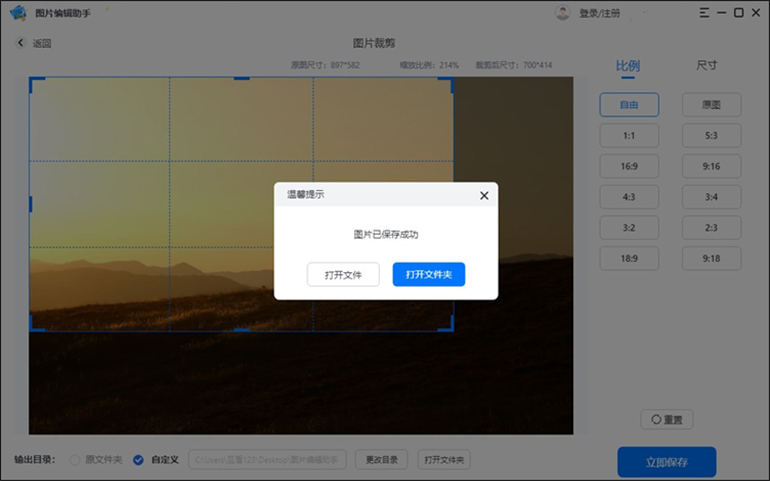
Task: Click the top-left crop corner handle
Action: pos(32,80)
